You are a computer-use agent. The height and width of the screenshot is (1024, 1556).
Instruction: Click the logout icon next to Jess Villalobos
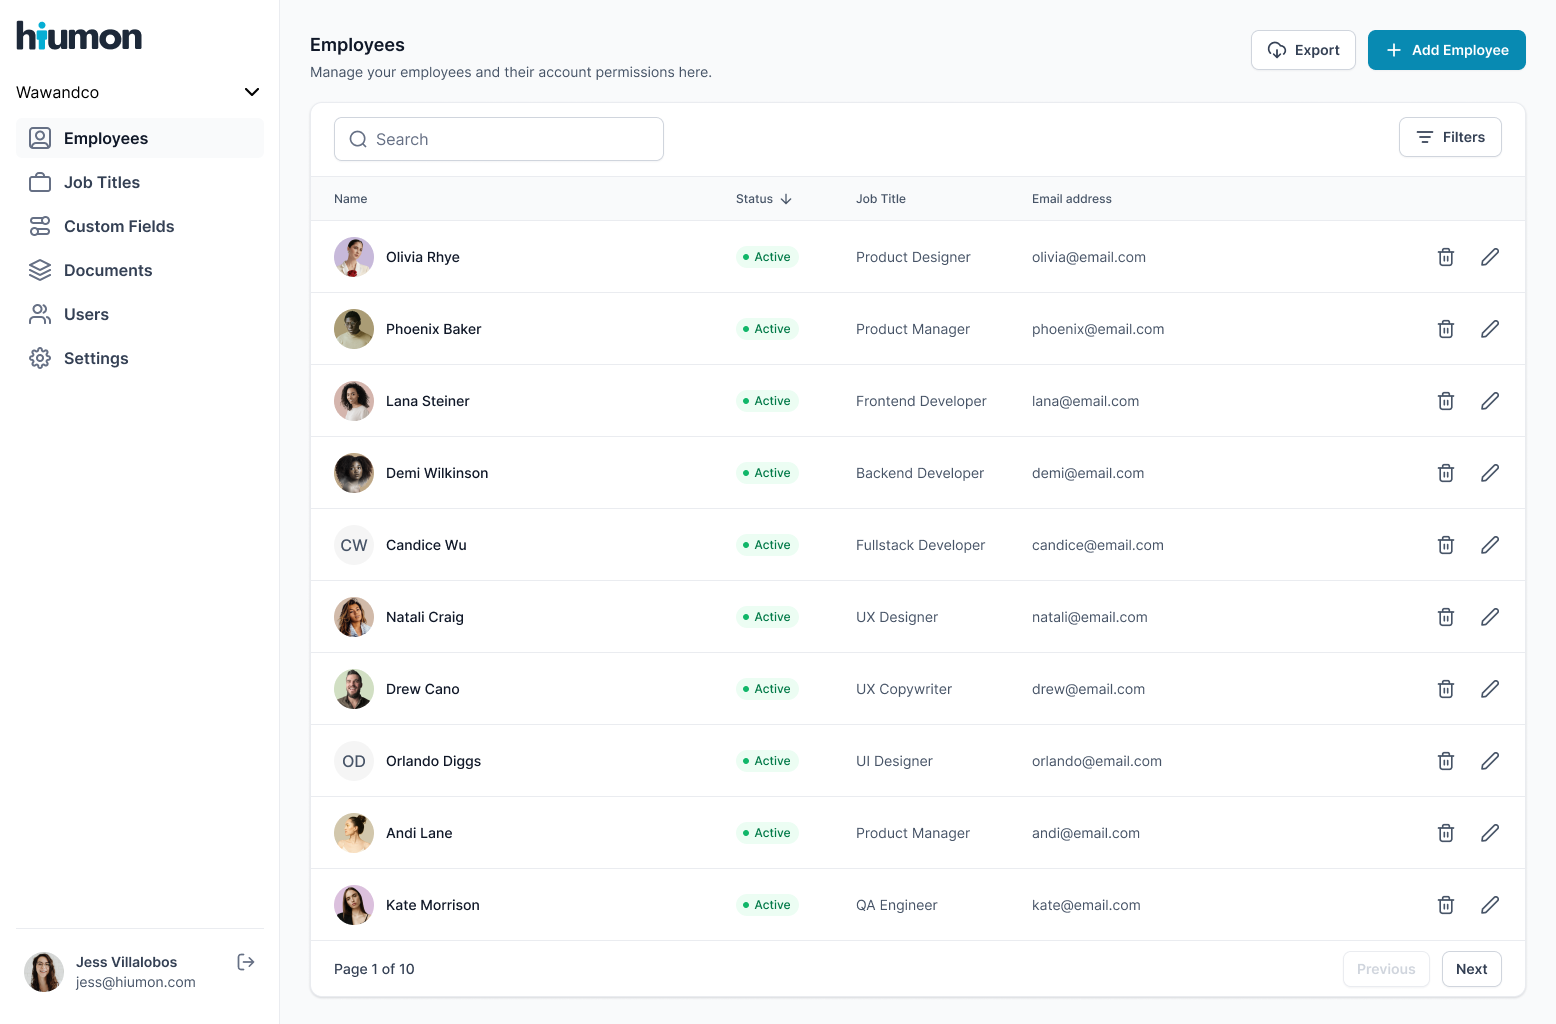[x=245, y=962]
